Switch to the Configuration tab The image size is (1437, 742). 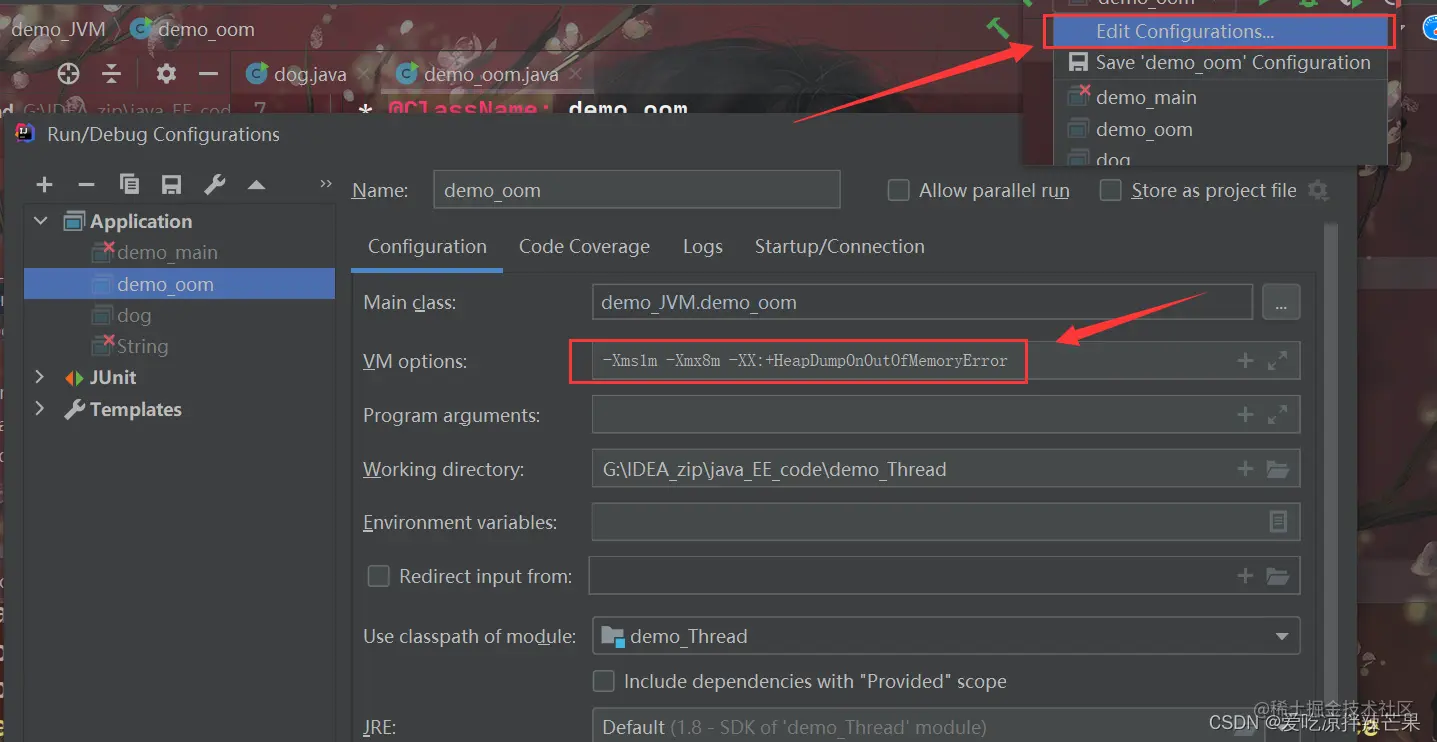(427, 246)
